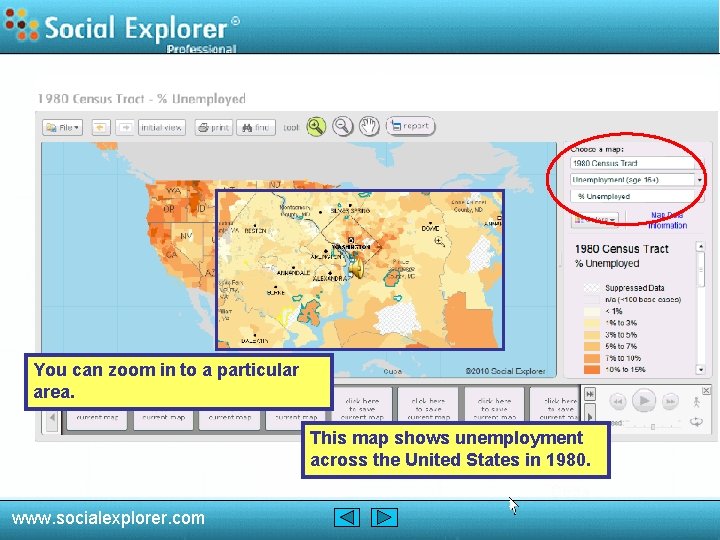
Task: Click the Social Explorer logo
Action: 122,28
